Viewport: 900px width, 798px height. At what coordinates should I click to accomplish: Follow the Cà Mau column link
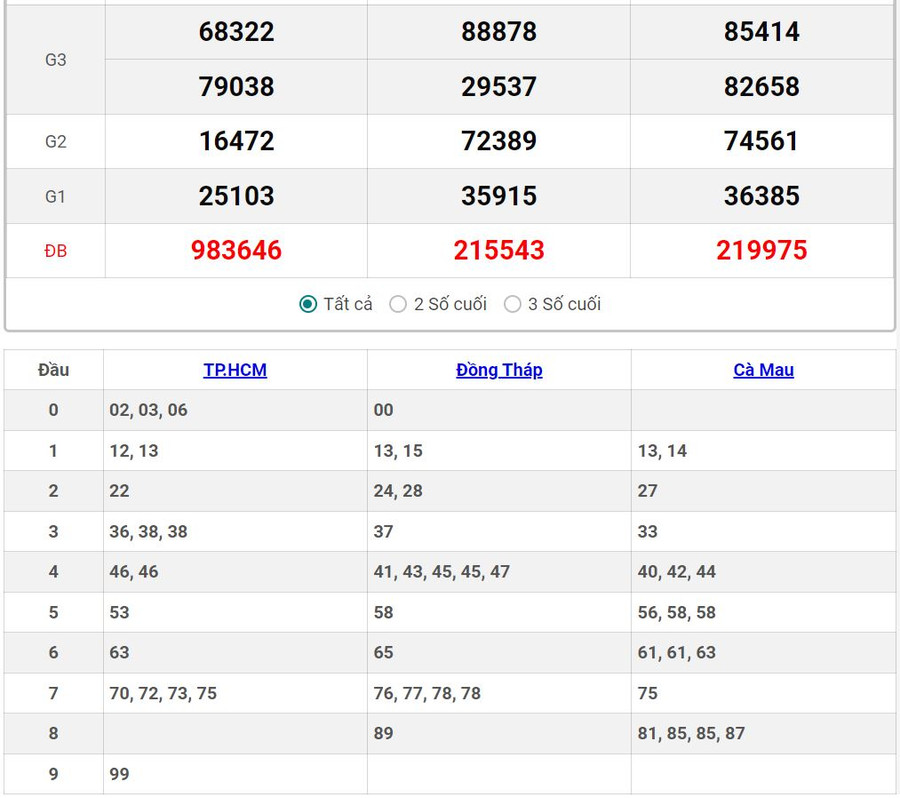(x=763, y=370)
